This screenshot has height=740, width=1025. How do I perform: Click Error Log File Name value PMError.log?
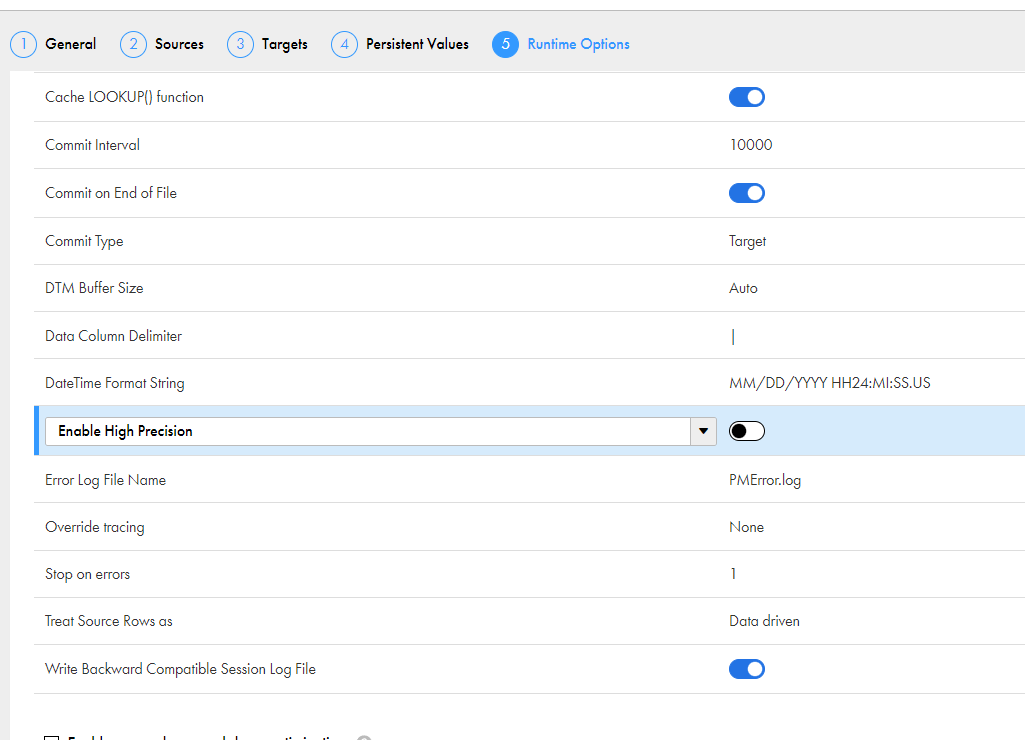[765, 480]
